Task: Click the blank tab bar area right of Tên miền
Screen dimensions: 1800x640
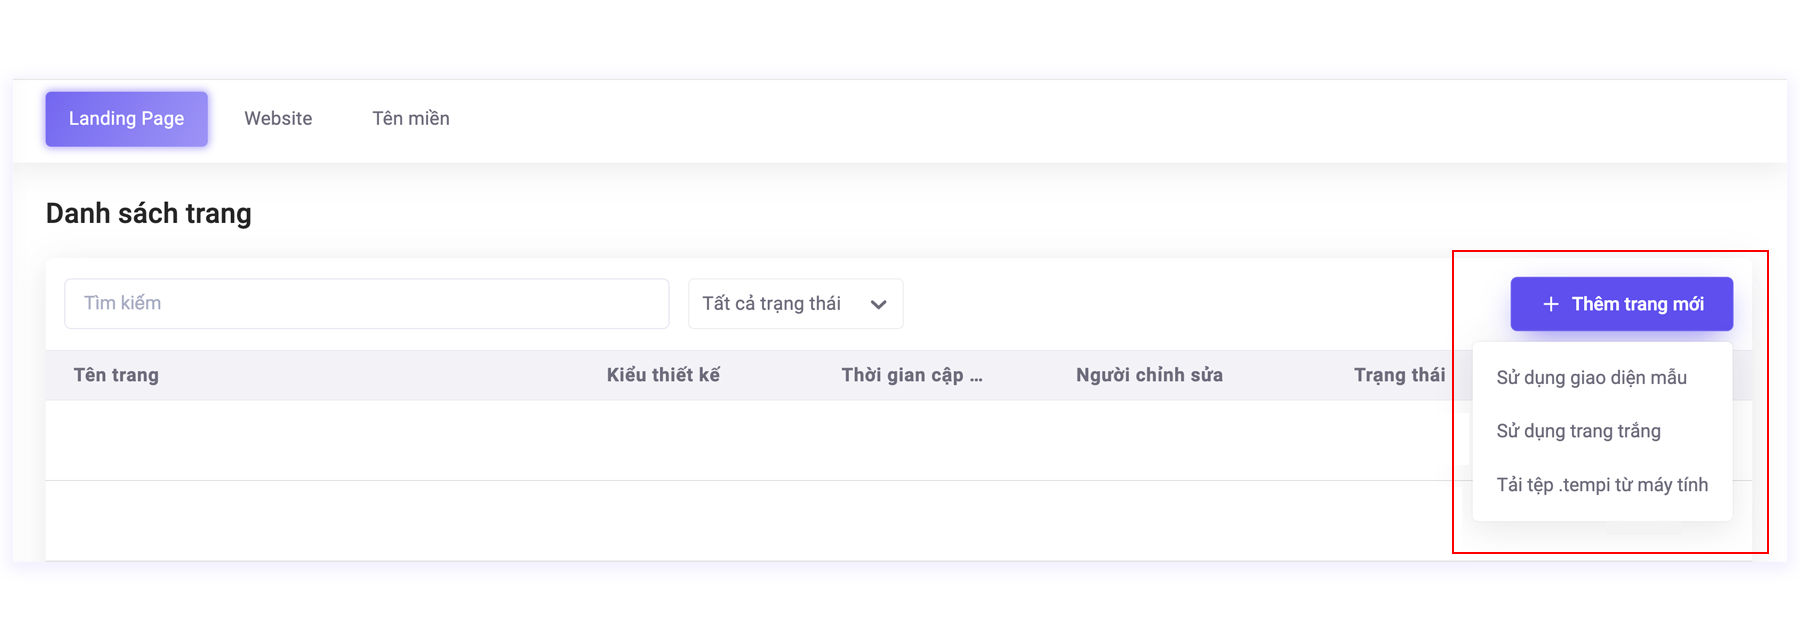Action: click(x=1000, y=120)
